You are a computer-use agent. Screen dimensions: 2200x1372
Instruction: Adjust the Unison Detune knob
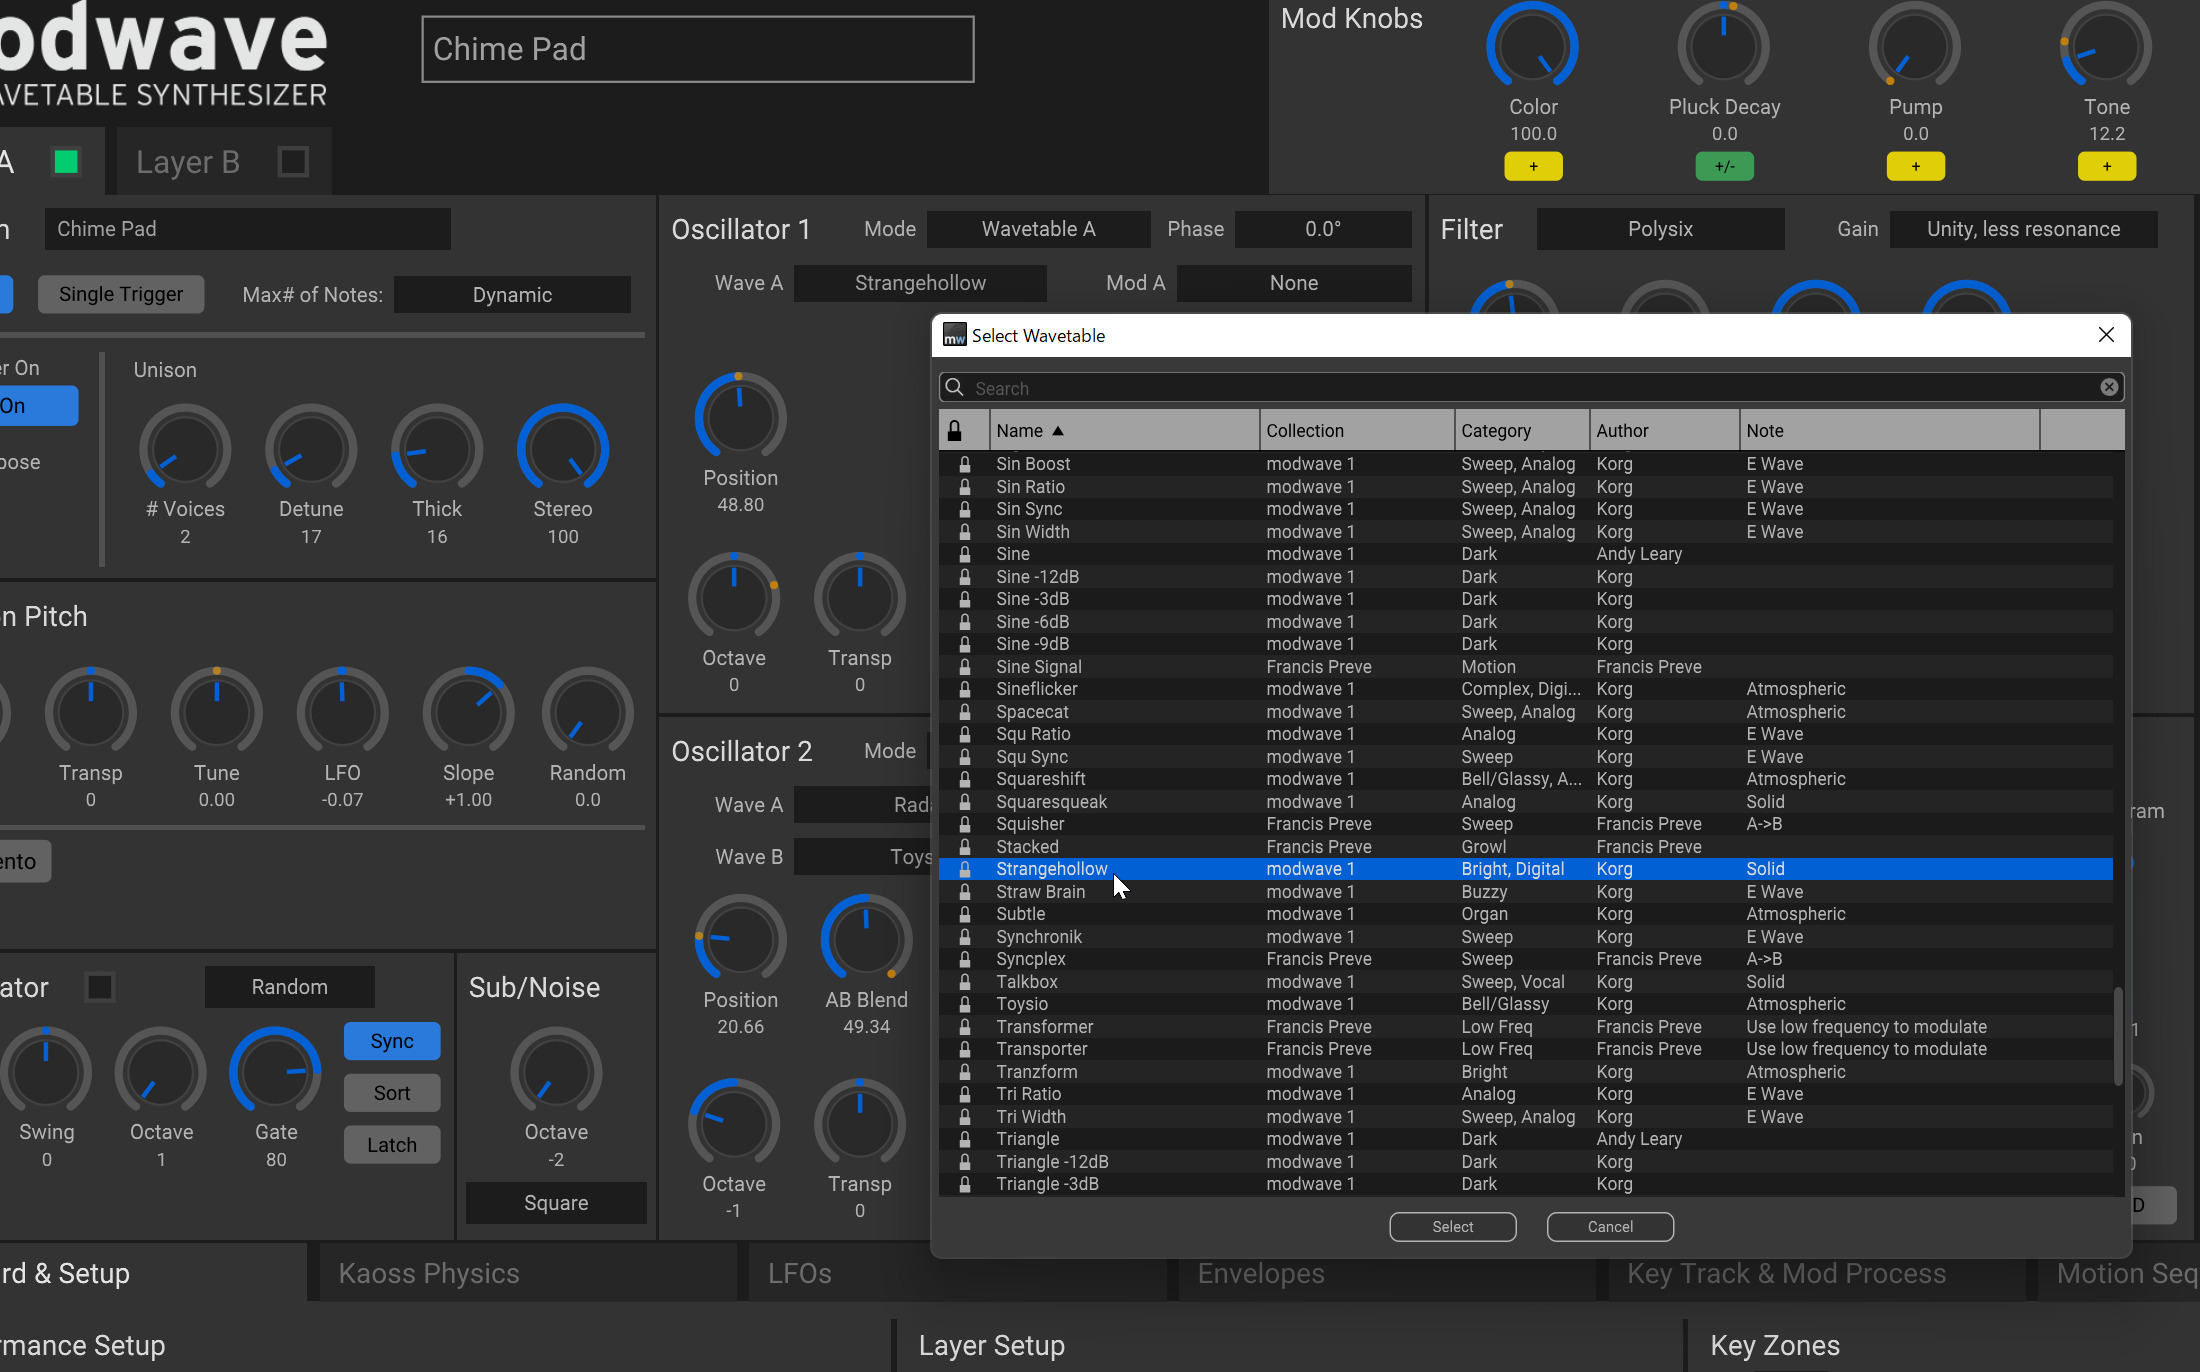(x=311, y=450)
